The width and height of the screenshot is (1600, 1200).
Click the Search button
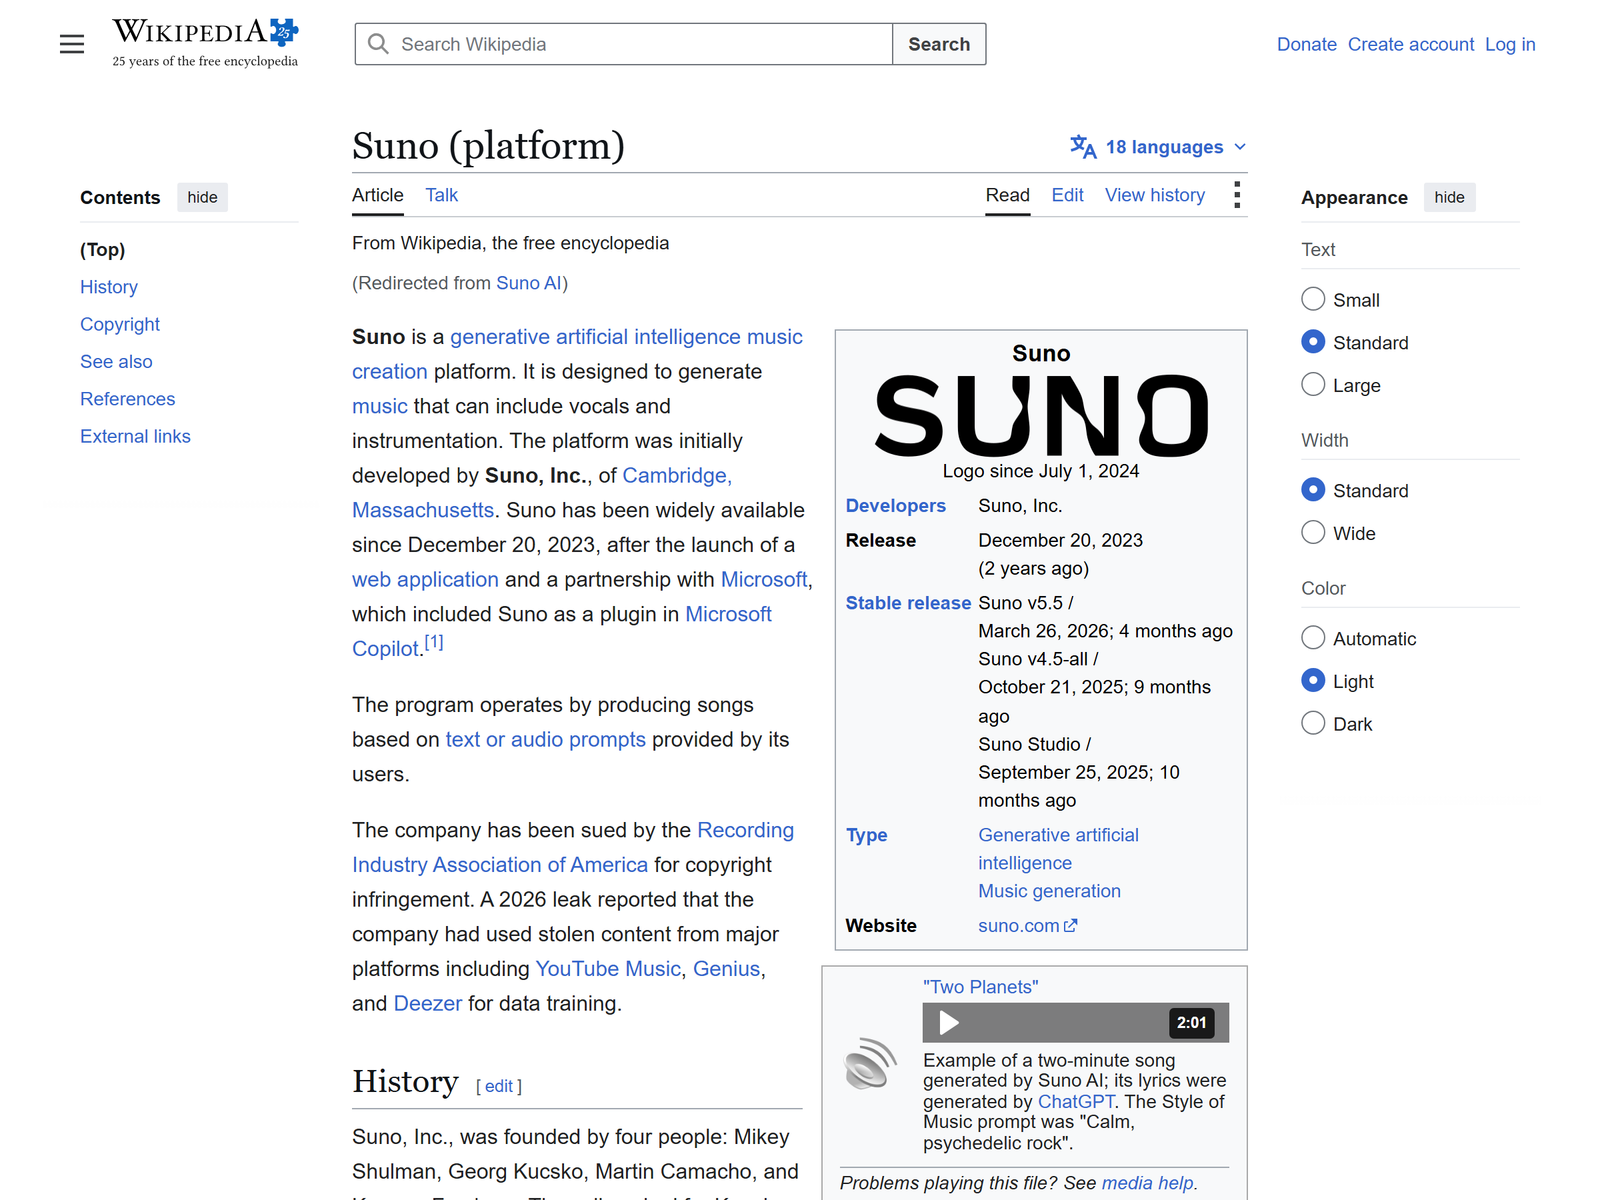(939, 44)
